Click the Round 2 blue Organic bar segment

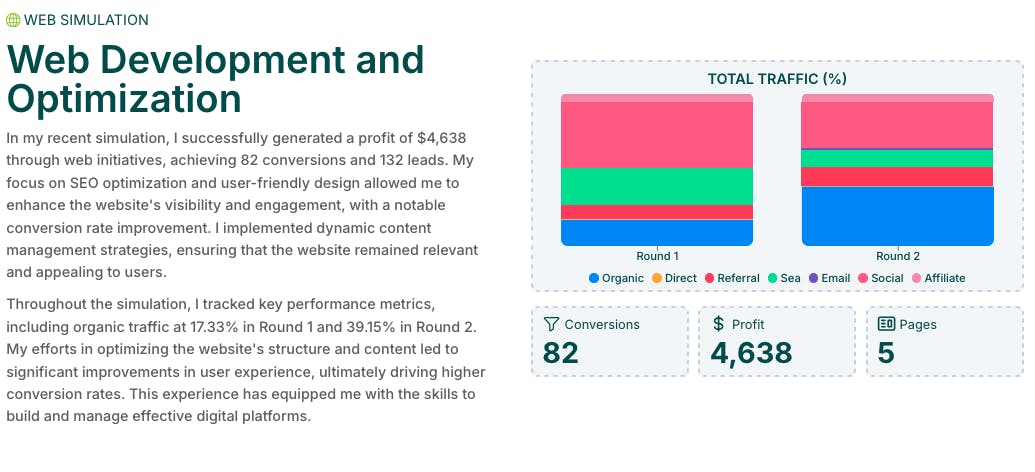(x=897, y=215)
